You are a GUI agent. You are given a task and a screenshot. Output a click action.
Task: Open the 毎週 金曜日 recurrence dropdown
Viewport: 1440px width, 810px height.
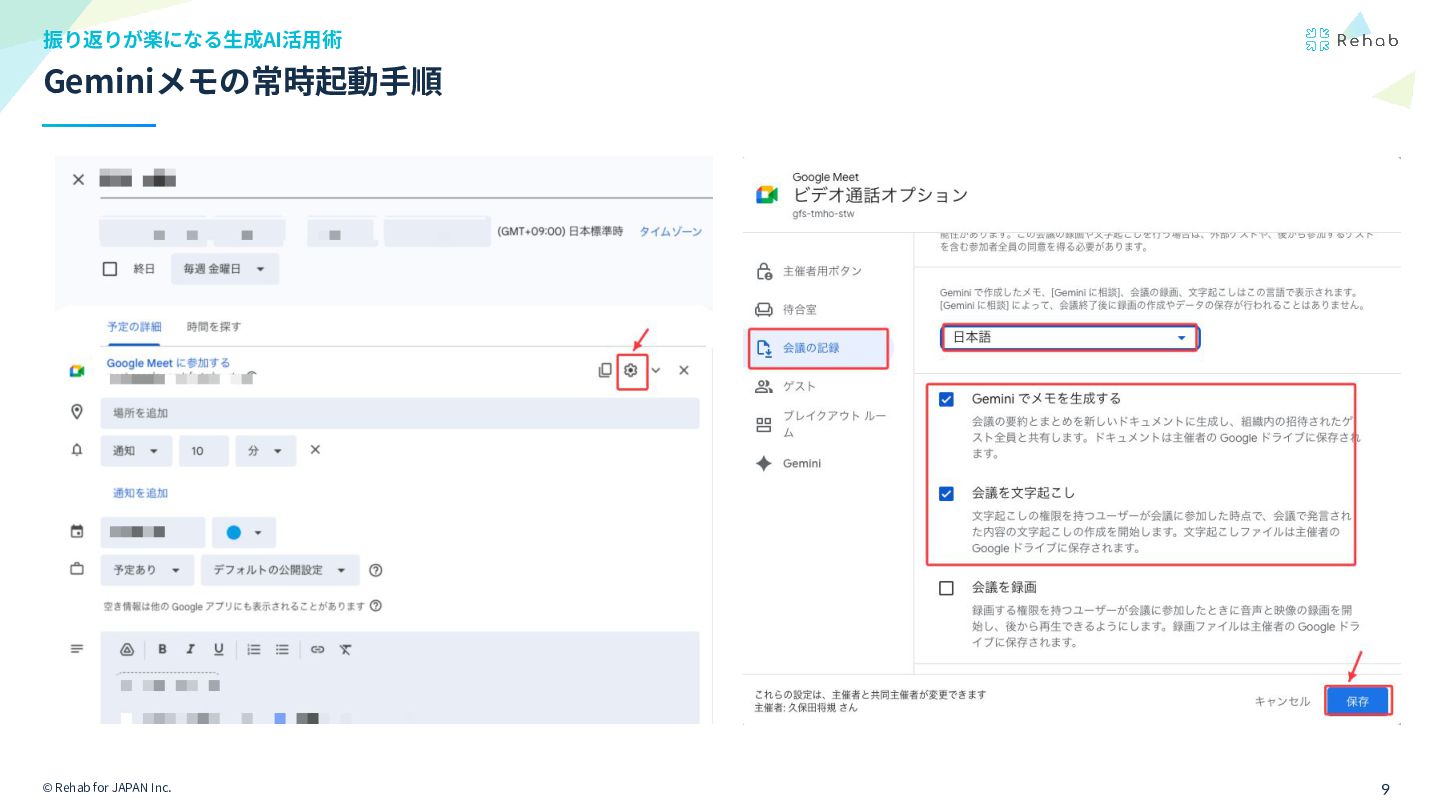pyautogui.click(x=224, y=269)
